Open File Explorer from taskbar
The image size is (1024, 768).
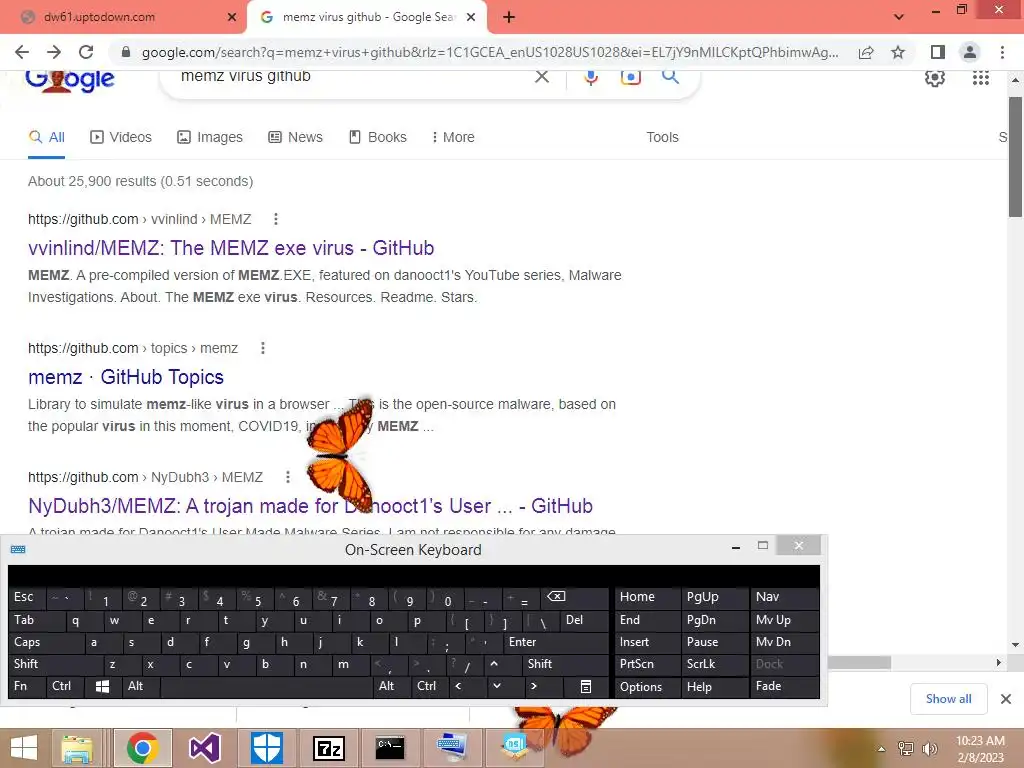pyautogui.click(x=77, y=748)
